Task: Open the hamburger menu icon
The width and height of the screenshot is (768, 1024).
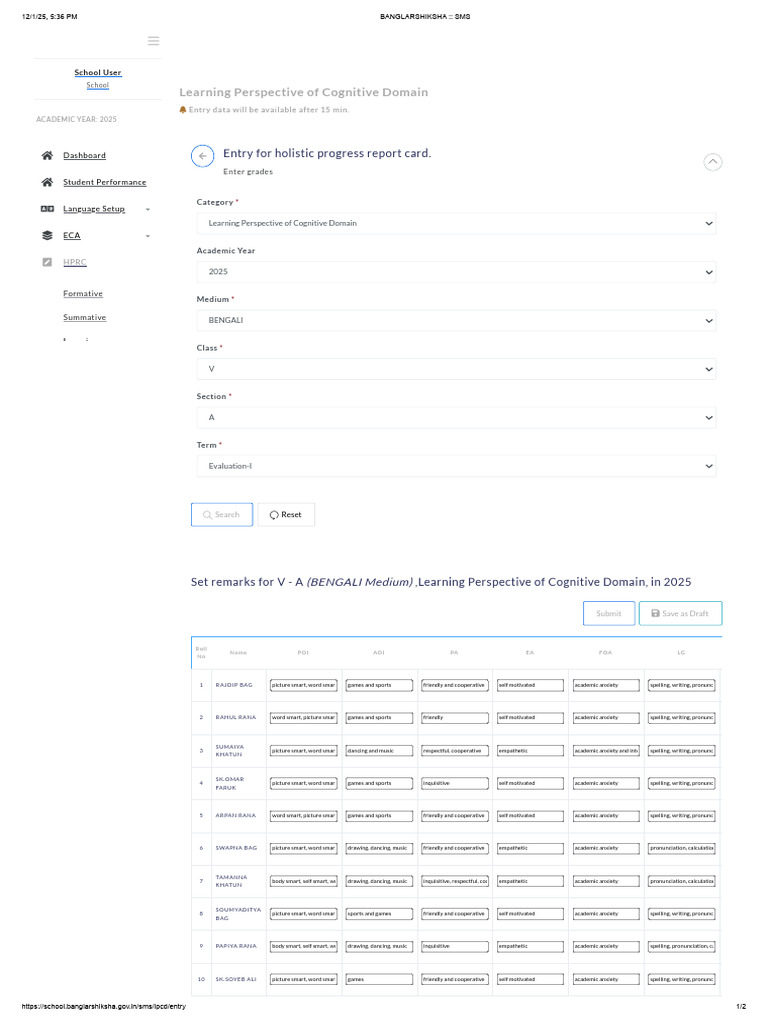Action: [x=153, y=41]
